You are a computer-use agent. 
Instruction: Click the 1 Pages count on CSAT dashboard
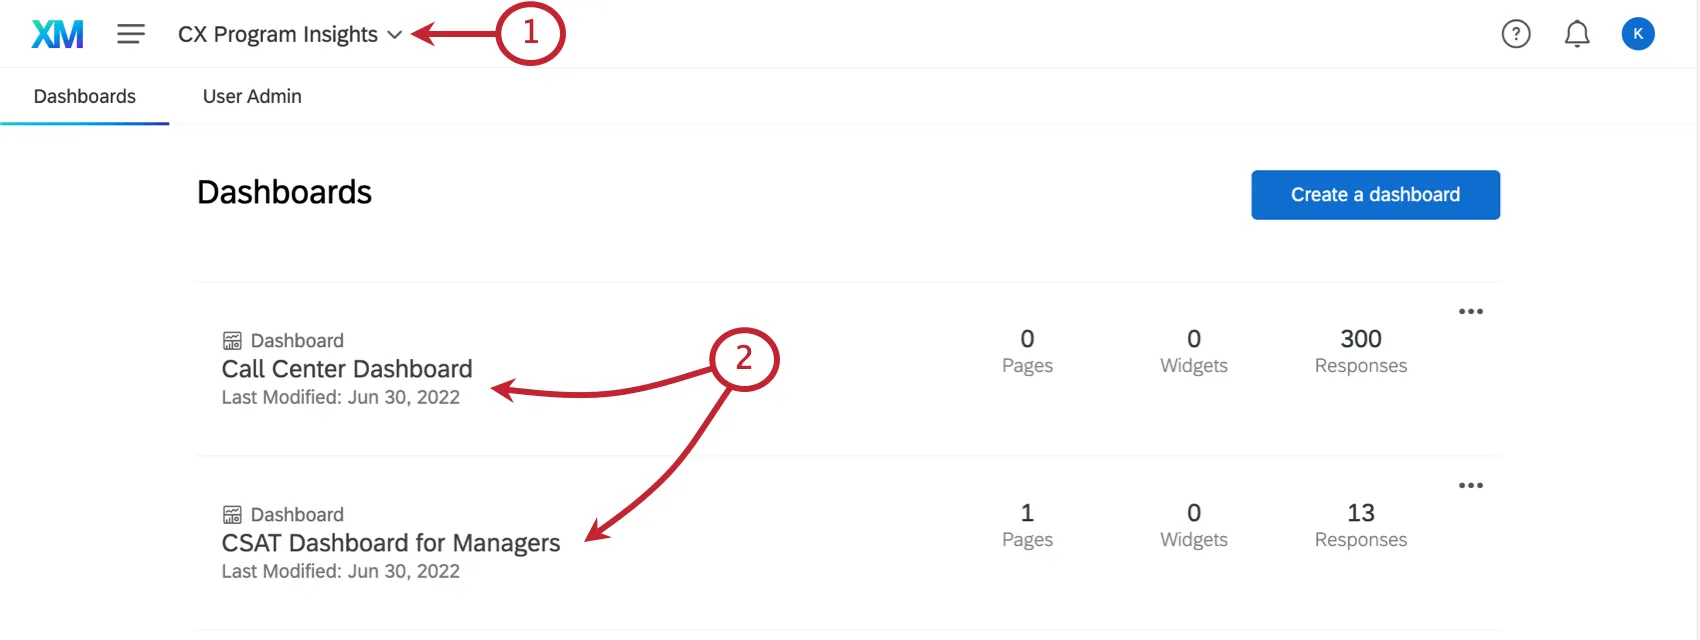[1027, 524]
